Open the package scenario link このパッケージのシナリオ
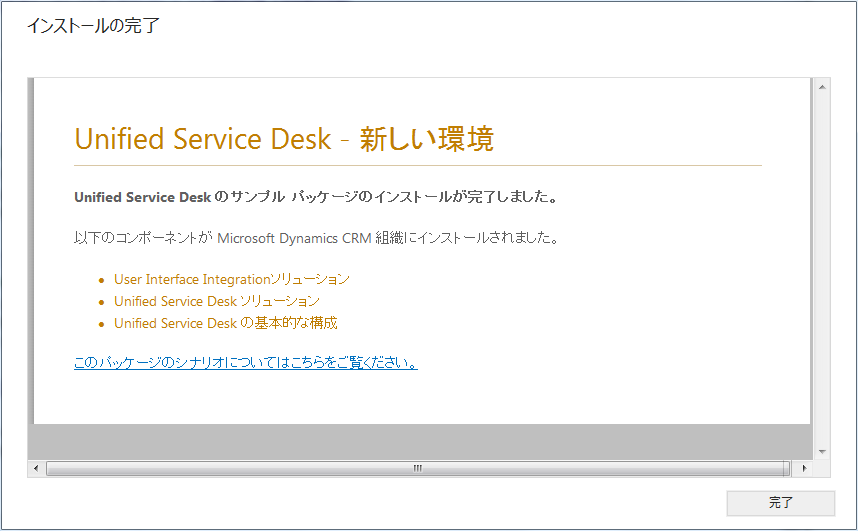This screenshot has width=858, height=531. tap(246, 362)
